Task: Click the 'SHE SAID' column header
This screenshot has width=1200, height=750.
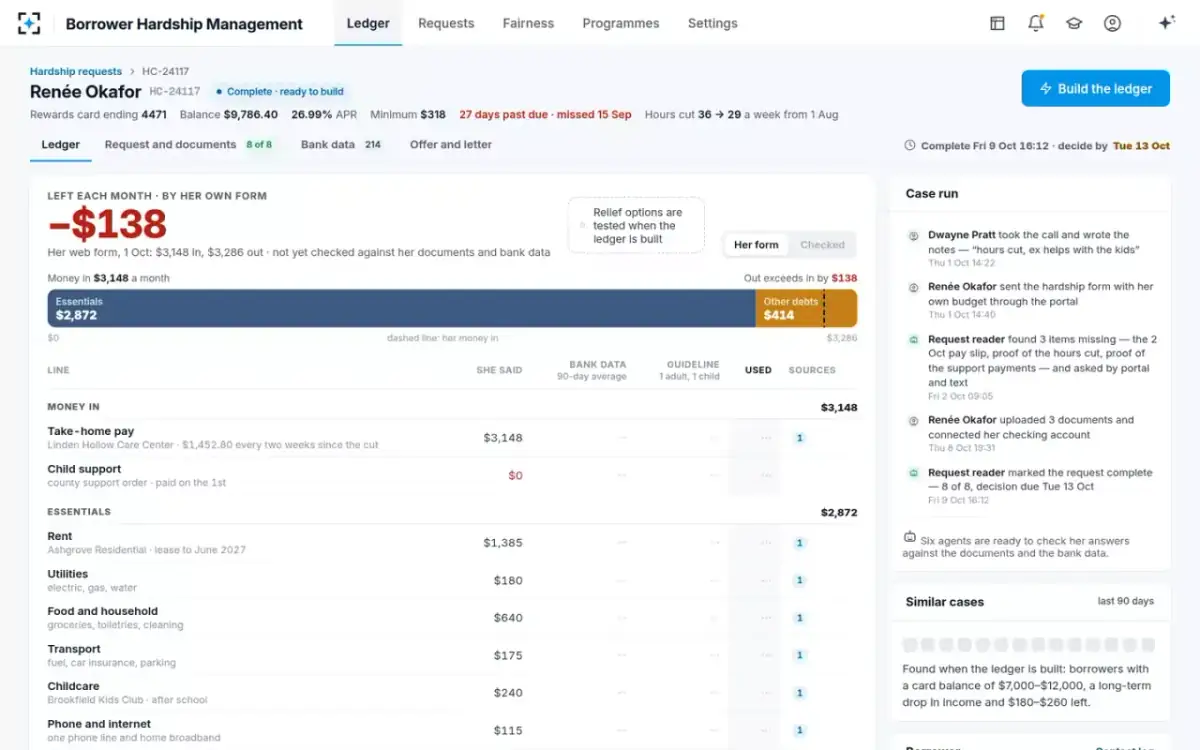Action: point(499,370)
